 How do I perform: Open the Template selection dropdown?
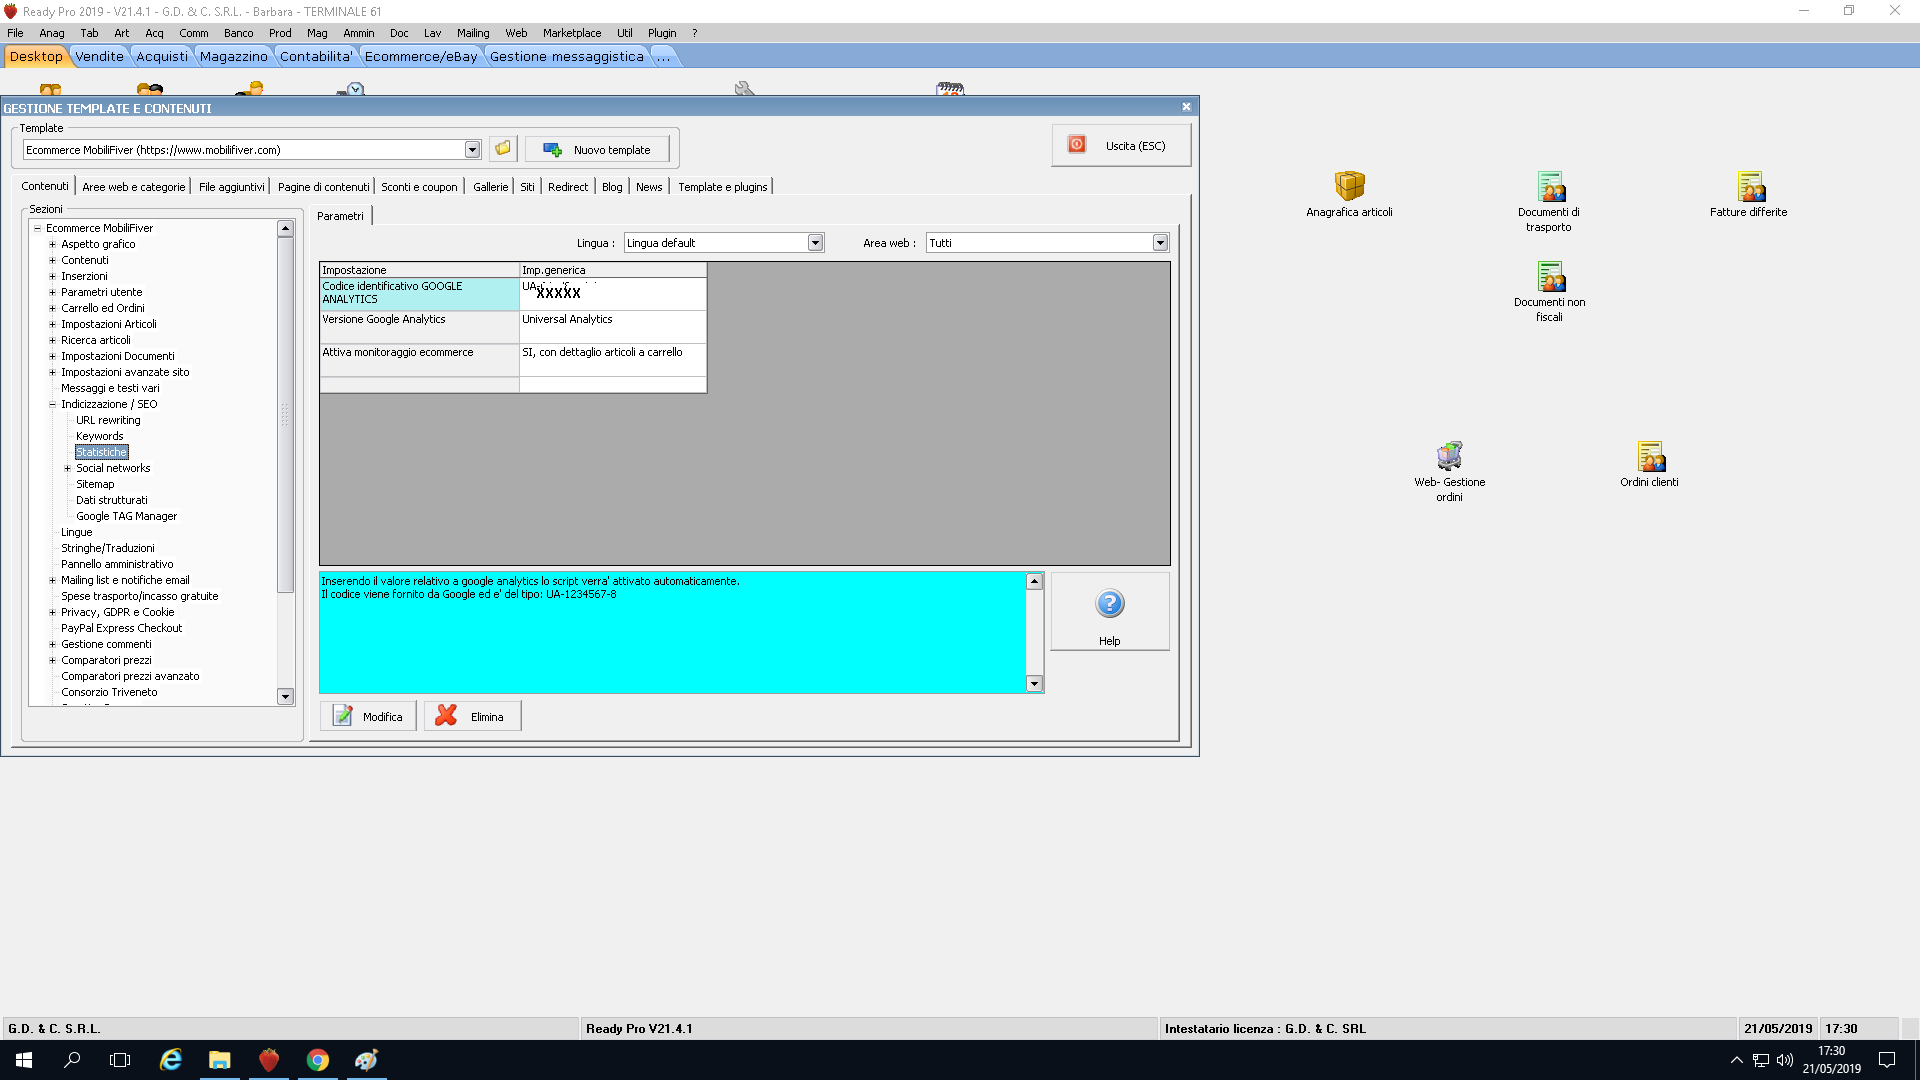click(472, 150)
